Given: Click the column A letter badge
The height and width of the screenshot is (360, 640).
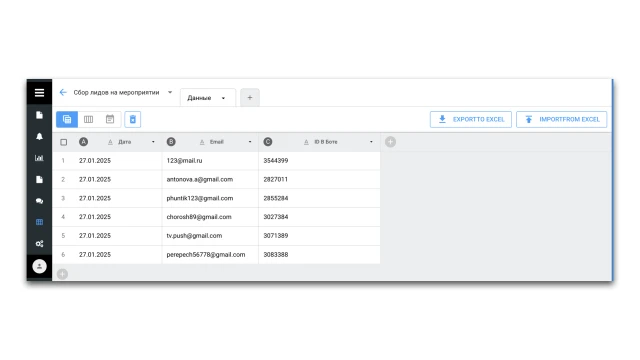Looking at the screenshot, I should pyautogui.click(x=83, y=142).
